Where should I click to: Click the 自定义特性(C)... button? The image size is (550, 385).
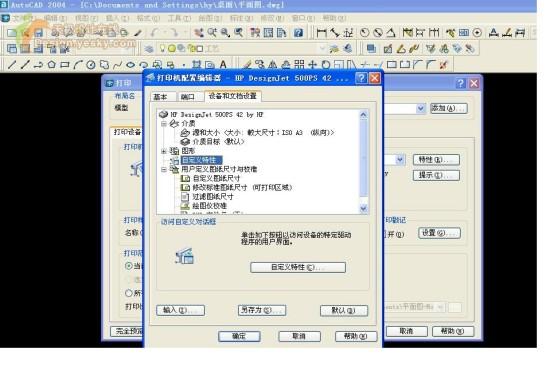pyautogui.click(x=298, y=268)
